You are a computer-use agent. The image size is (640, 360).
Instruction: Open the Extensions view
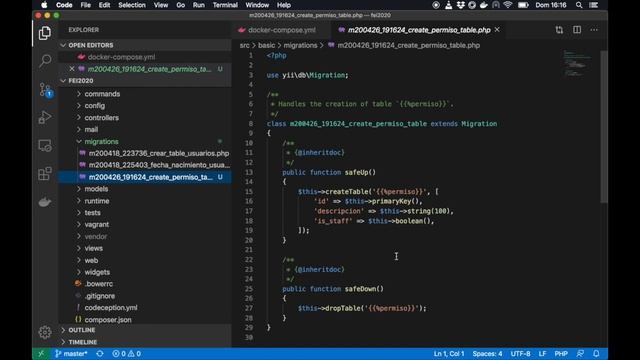(45, 173)
